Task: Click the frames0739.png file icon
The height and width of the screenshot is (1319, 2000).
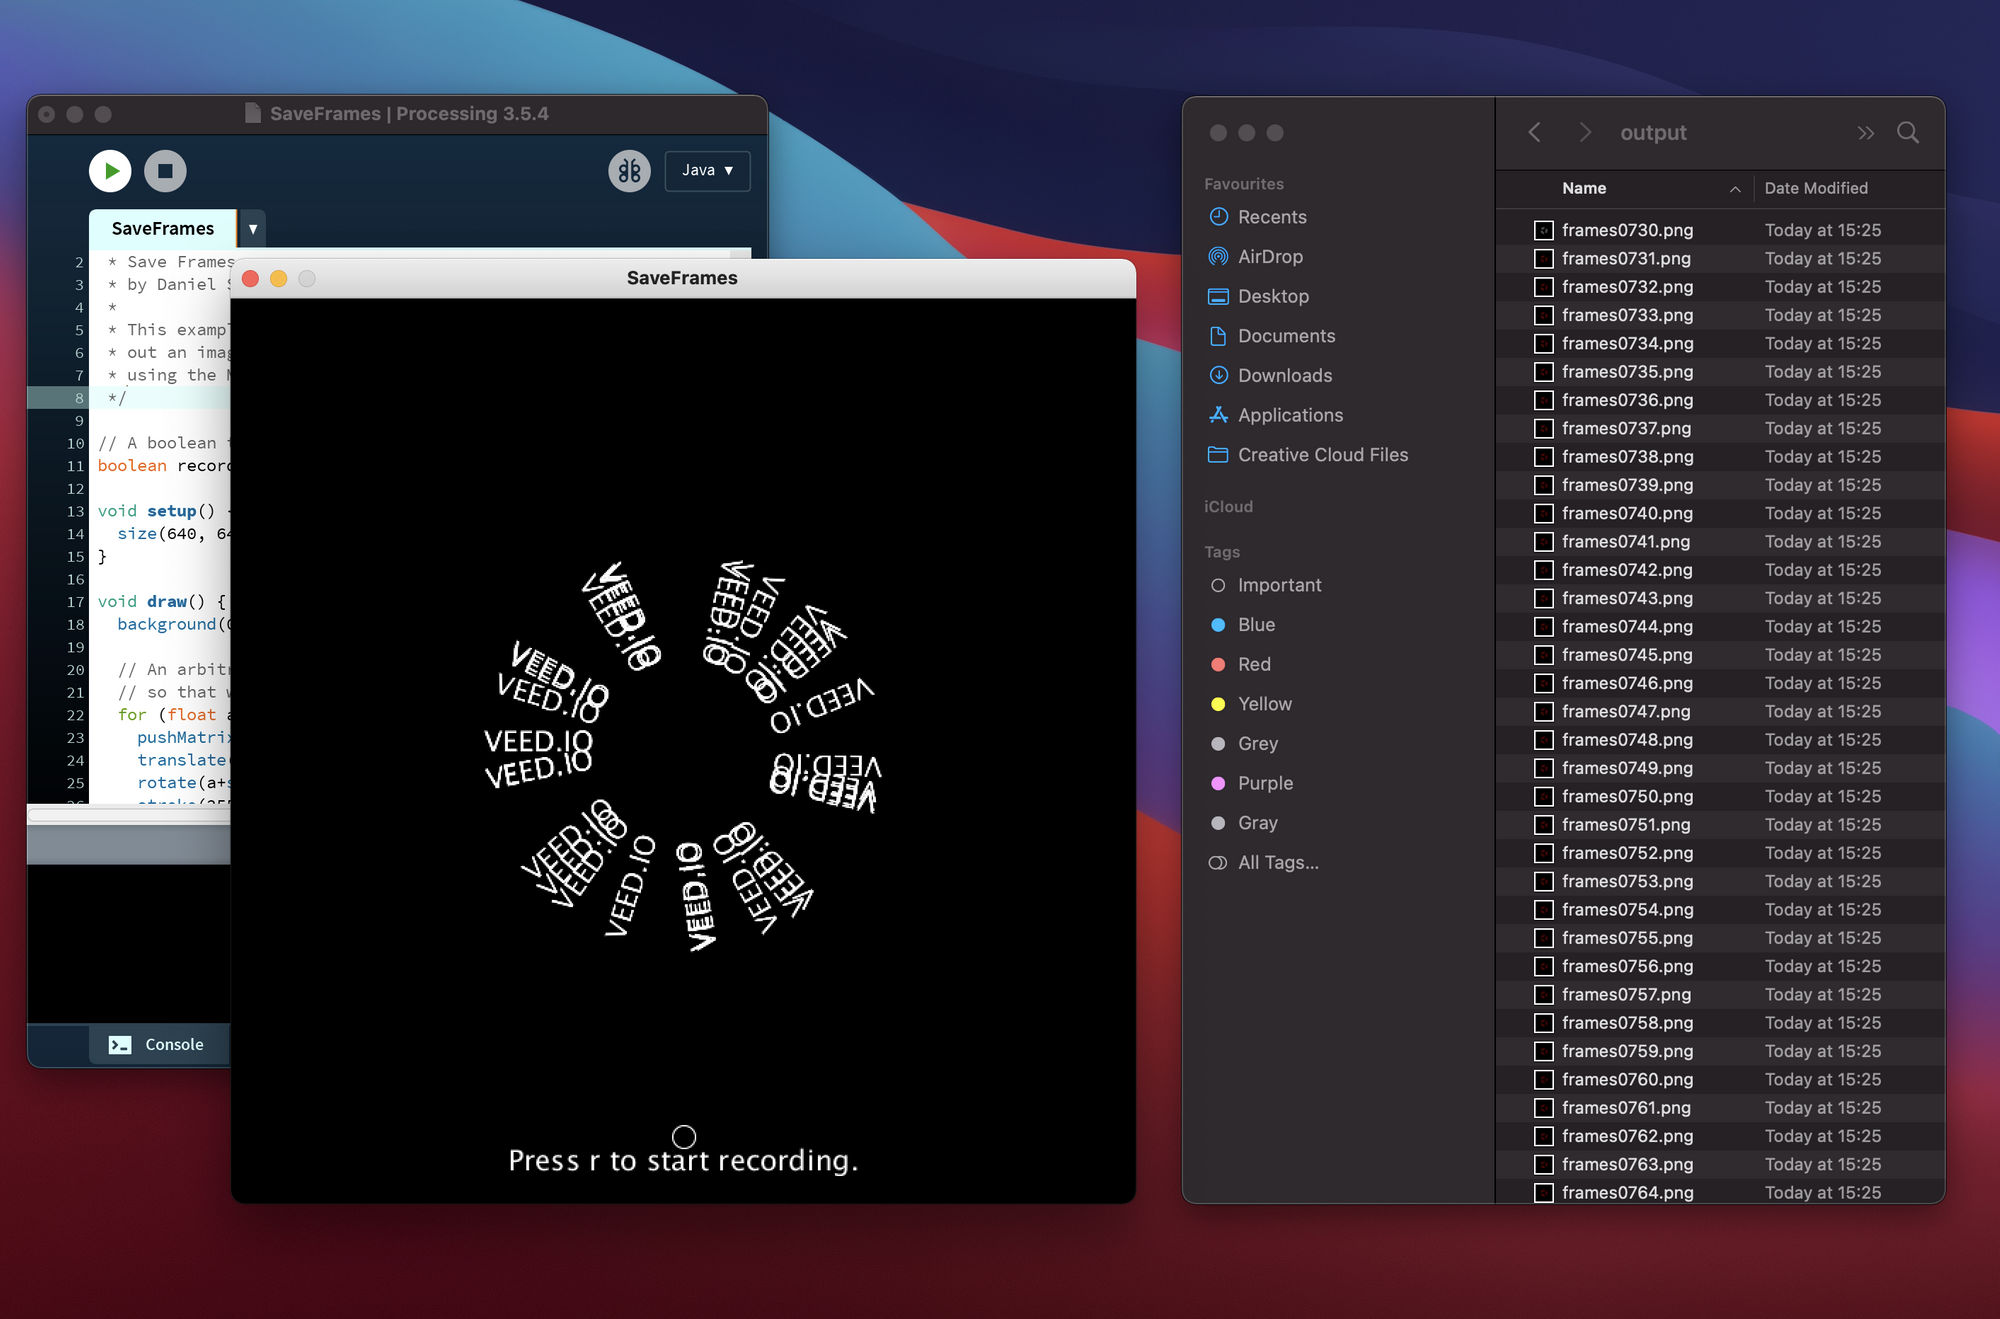Action: [x=1544, y=485]
